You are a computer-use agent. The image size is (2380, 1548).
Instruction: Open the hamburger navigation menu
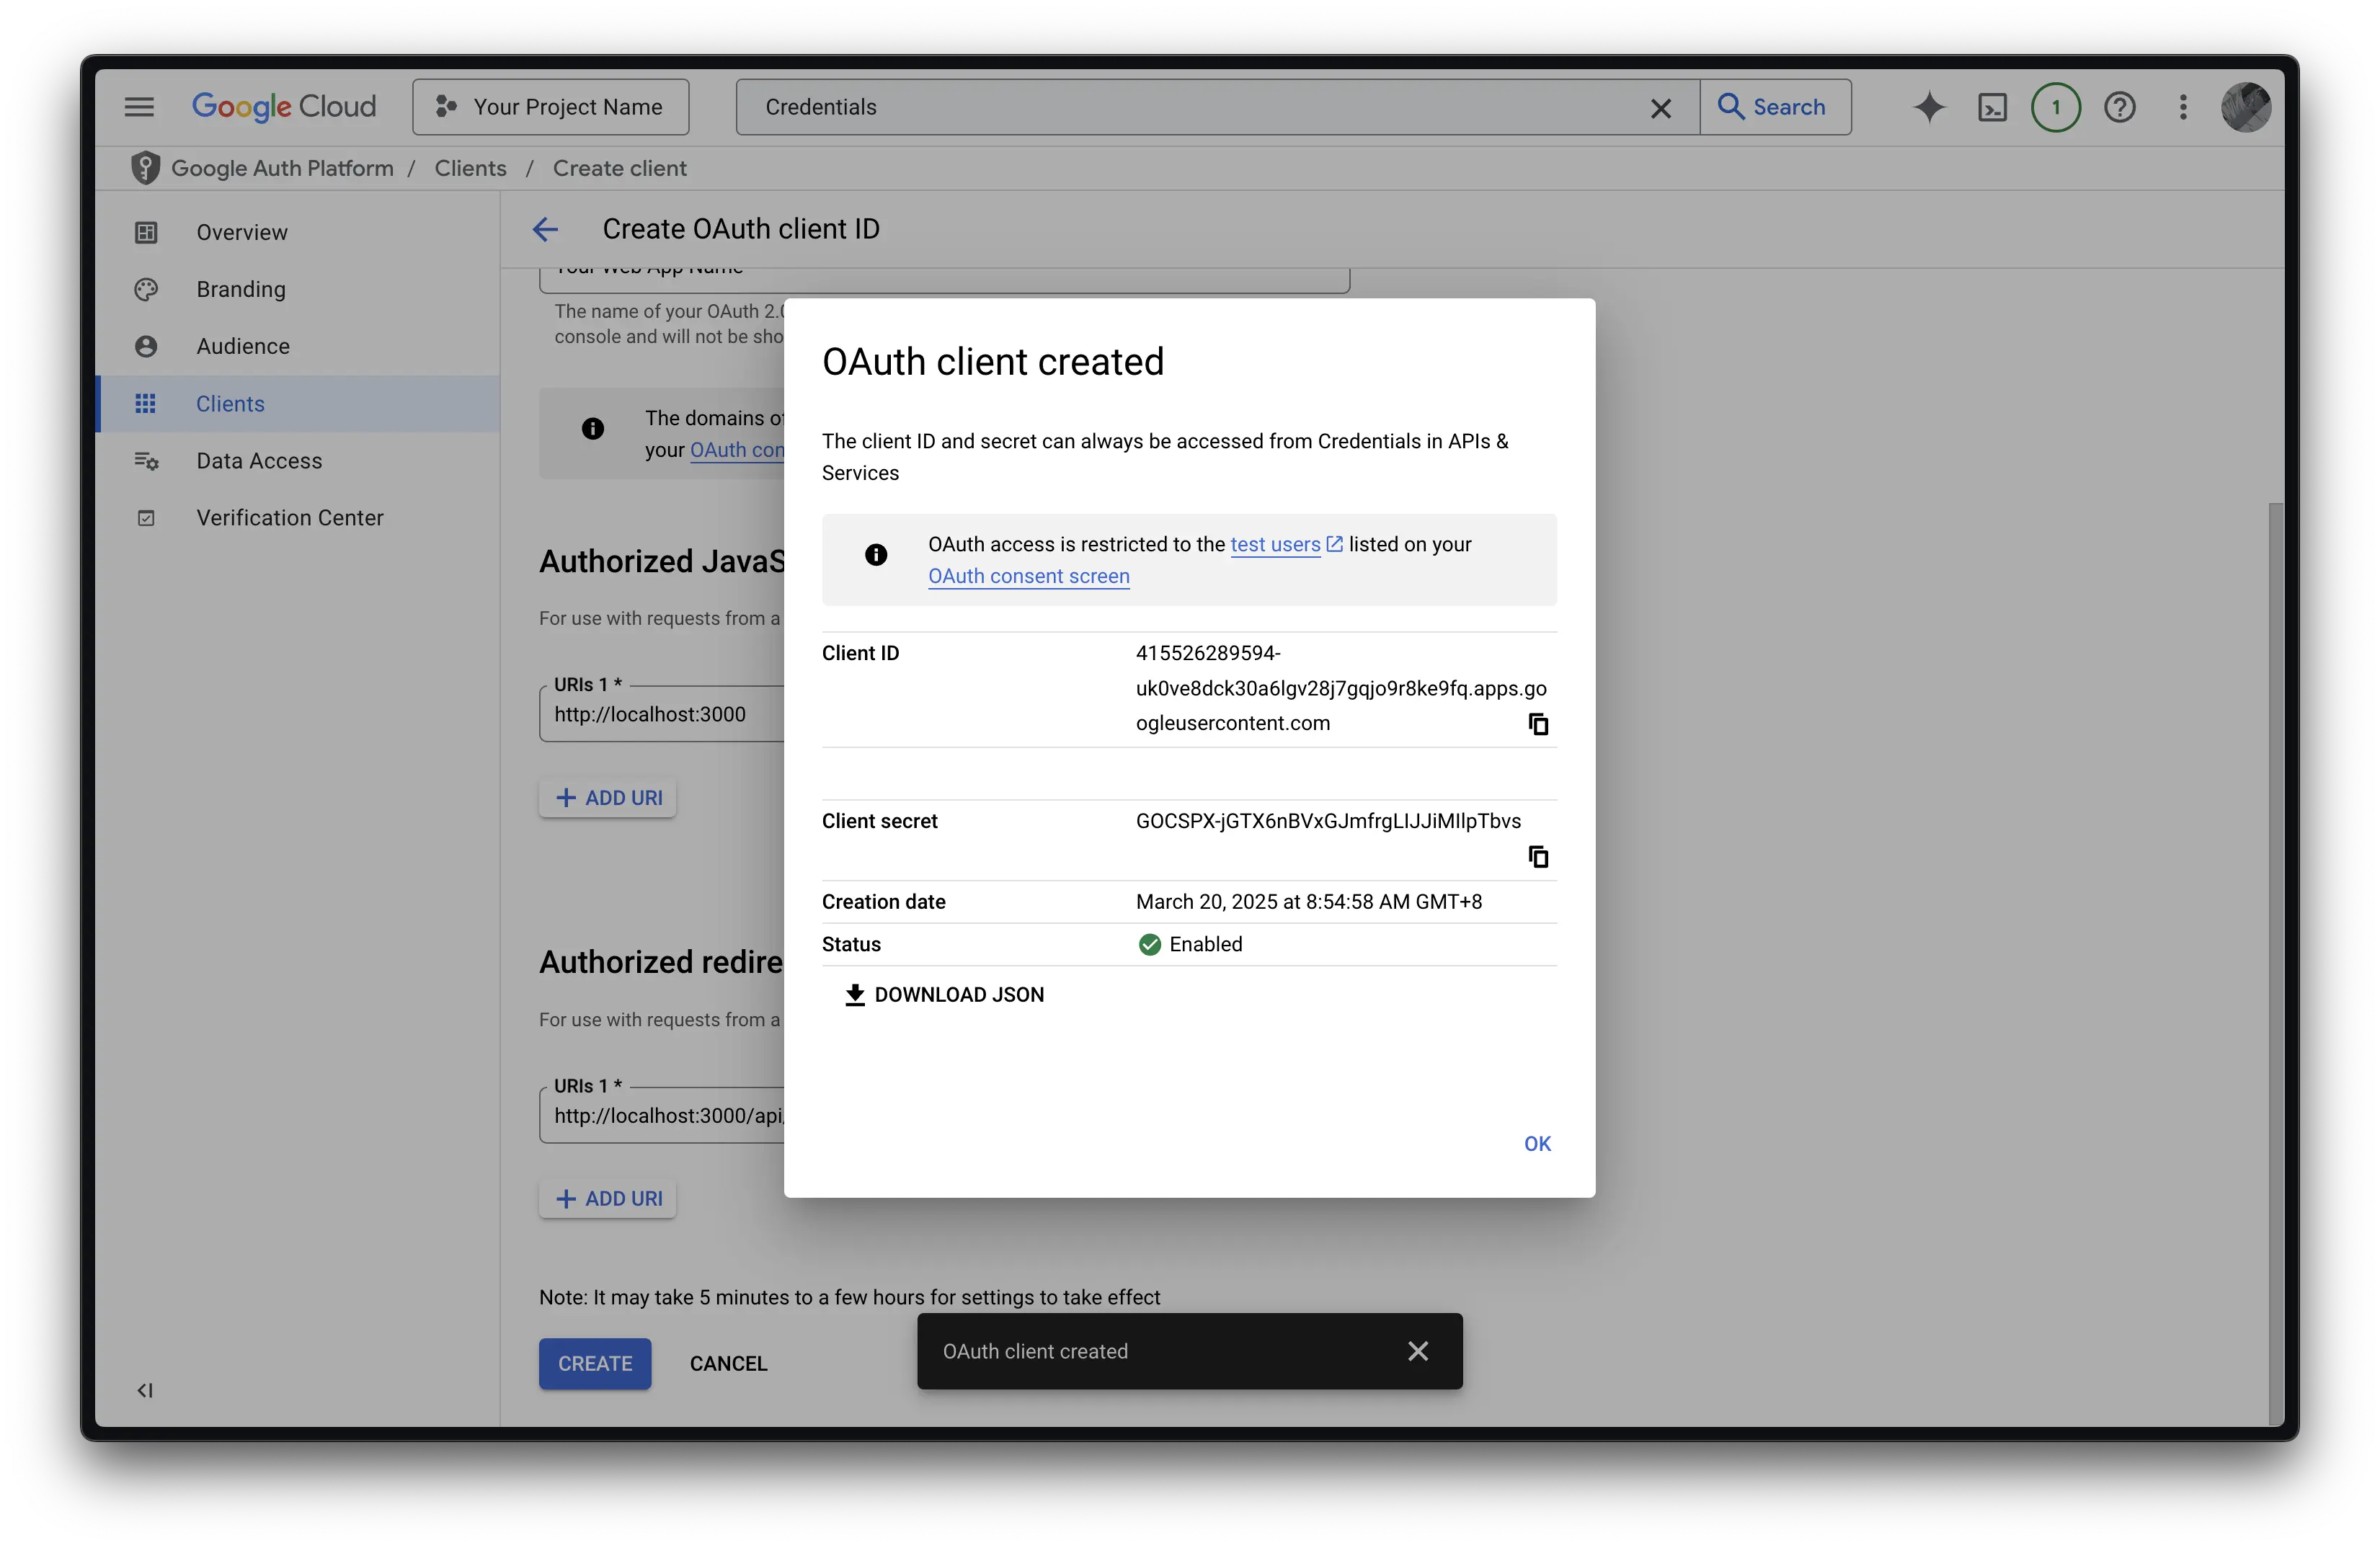coord(139,107)
